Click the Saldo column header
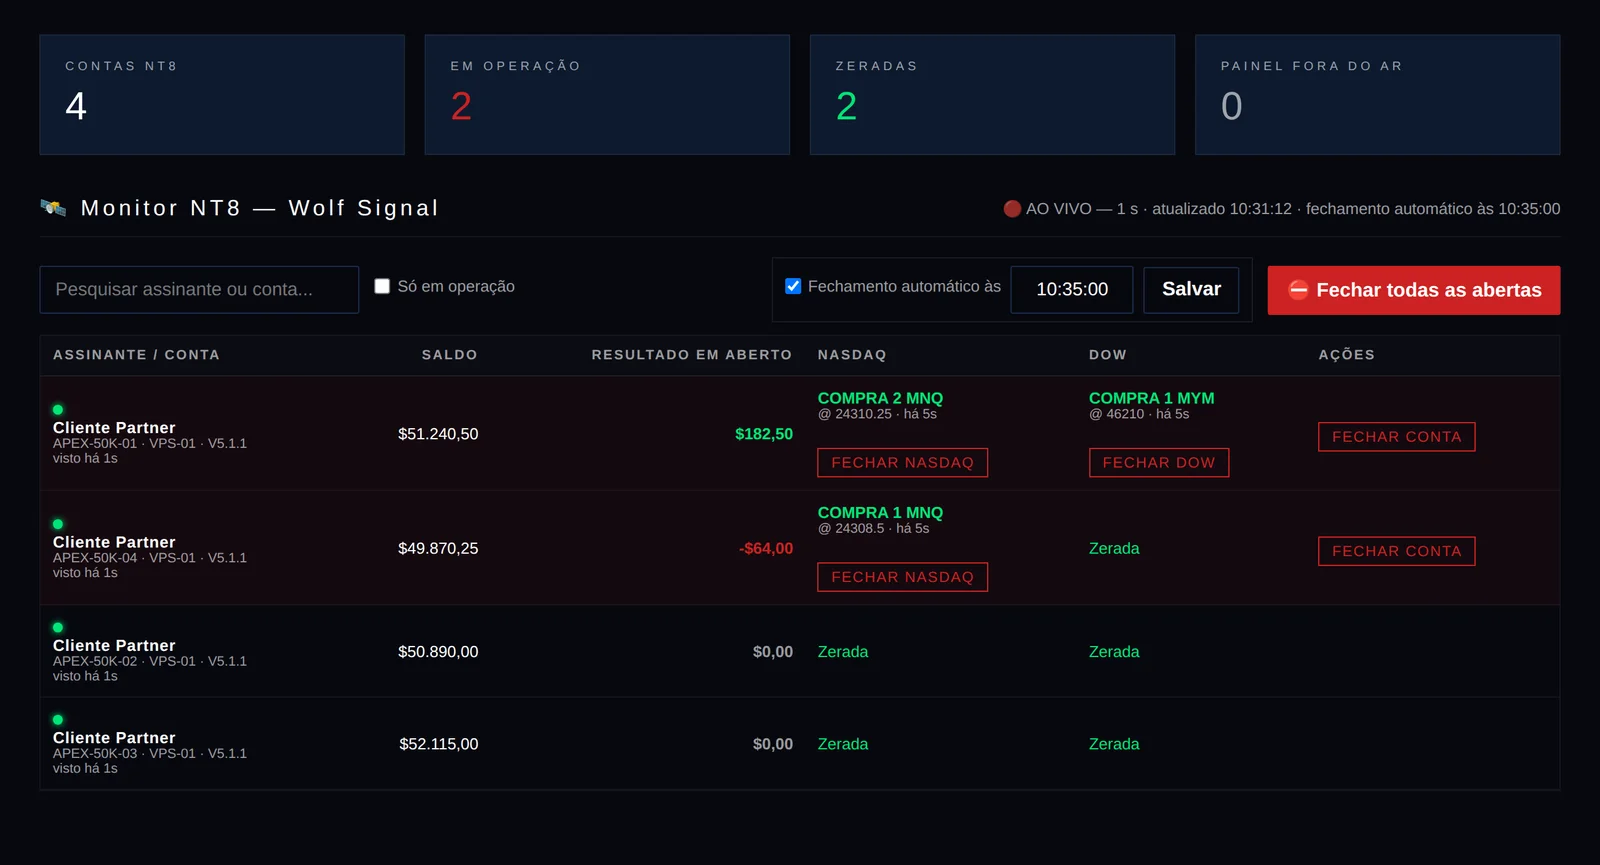 pos(449,355)
